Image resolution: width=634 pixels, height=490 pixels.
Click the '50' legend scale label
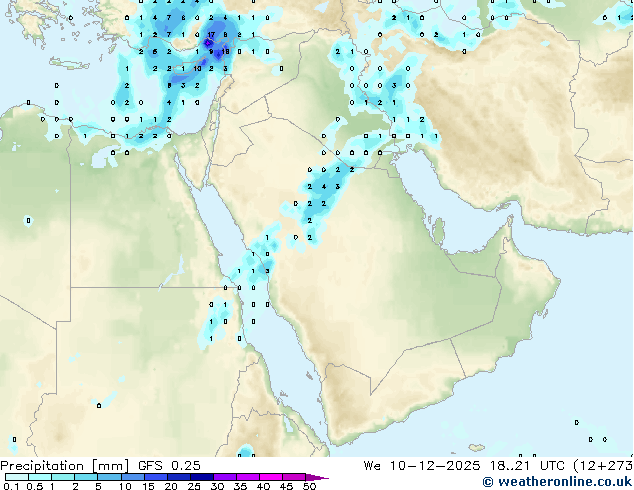[x=309, y=486]
